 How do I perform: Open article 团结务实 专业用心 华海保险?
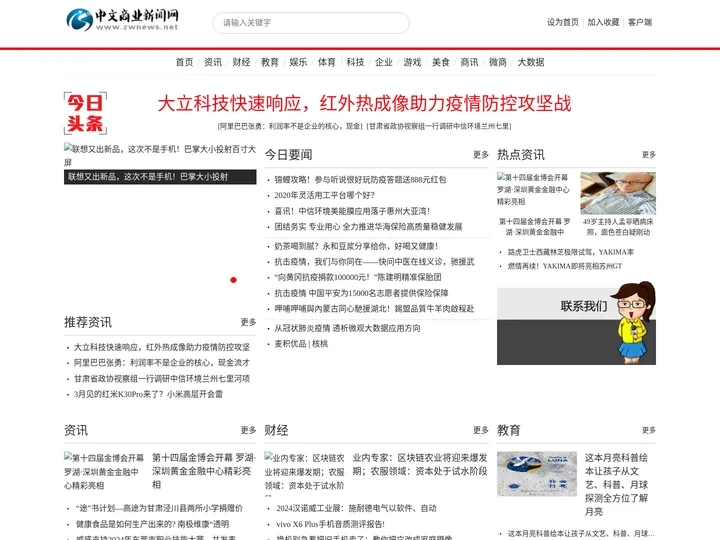pos(368,227)
